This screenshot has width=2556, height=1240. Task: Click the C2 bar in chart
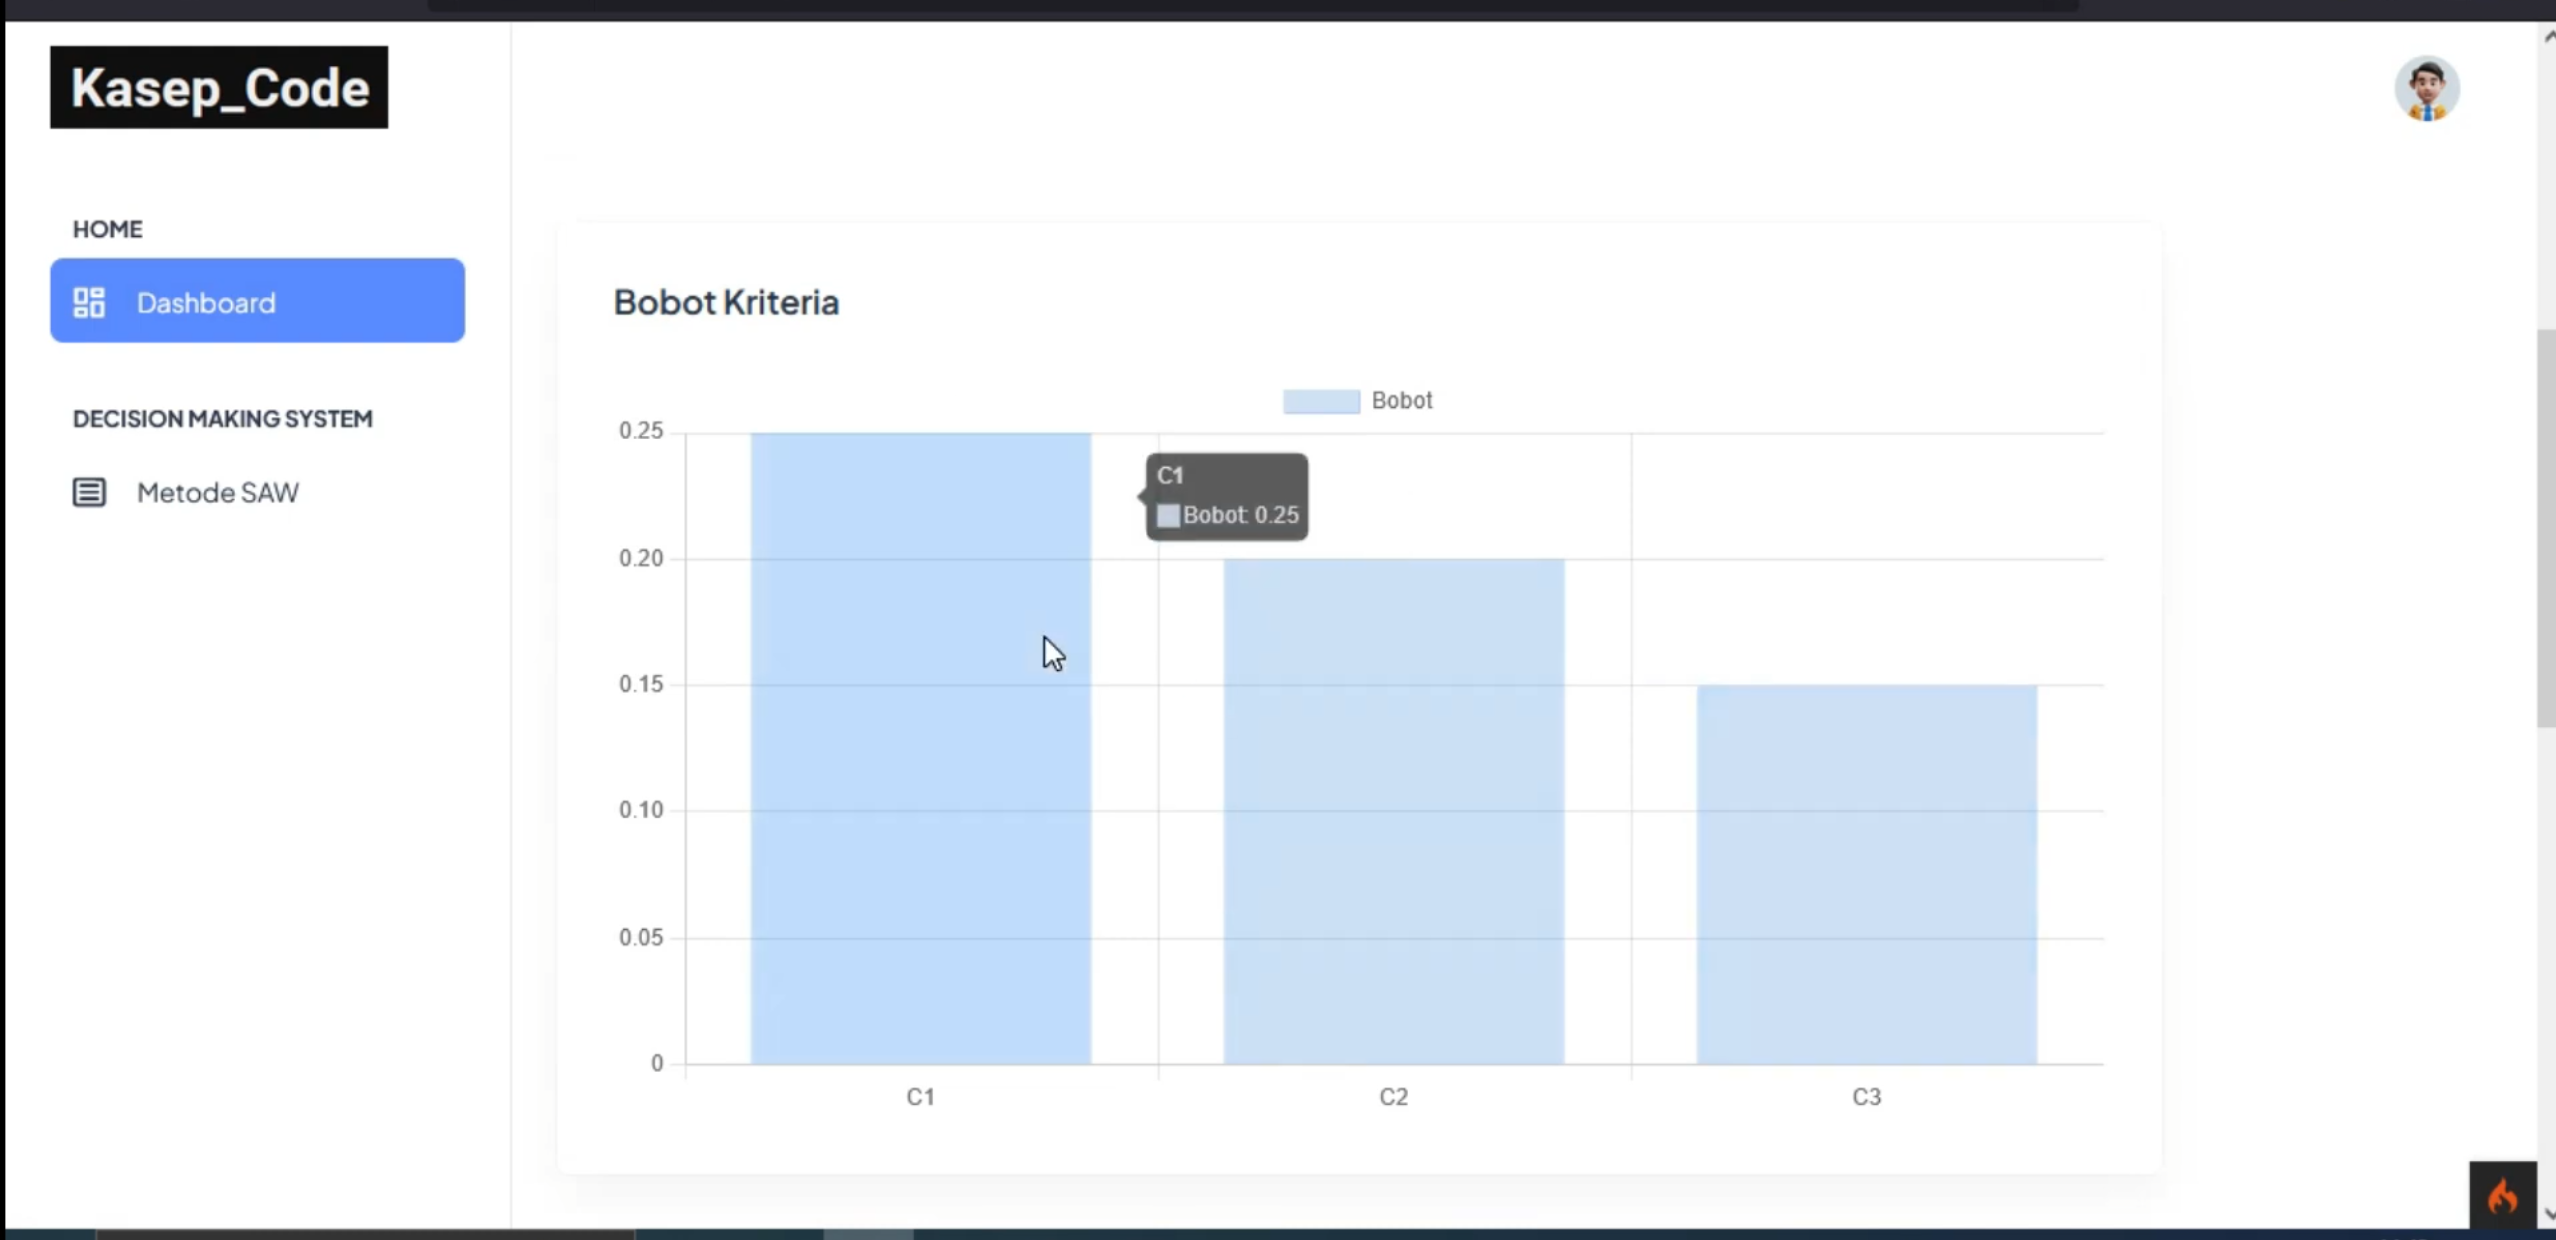click(1394, 811)
